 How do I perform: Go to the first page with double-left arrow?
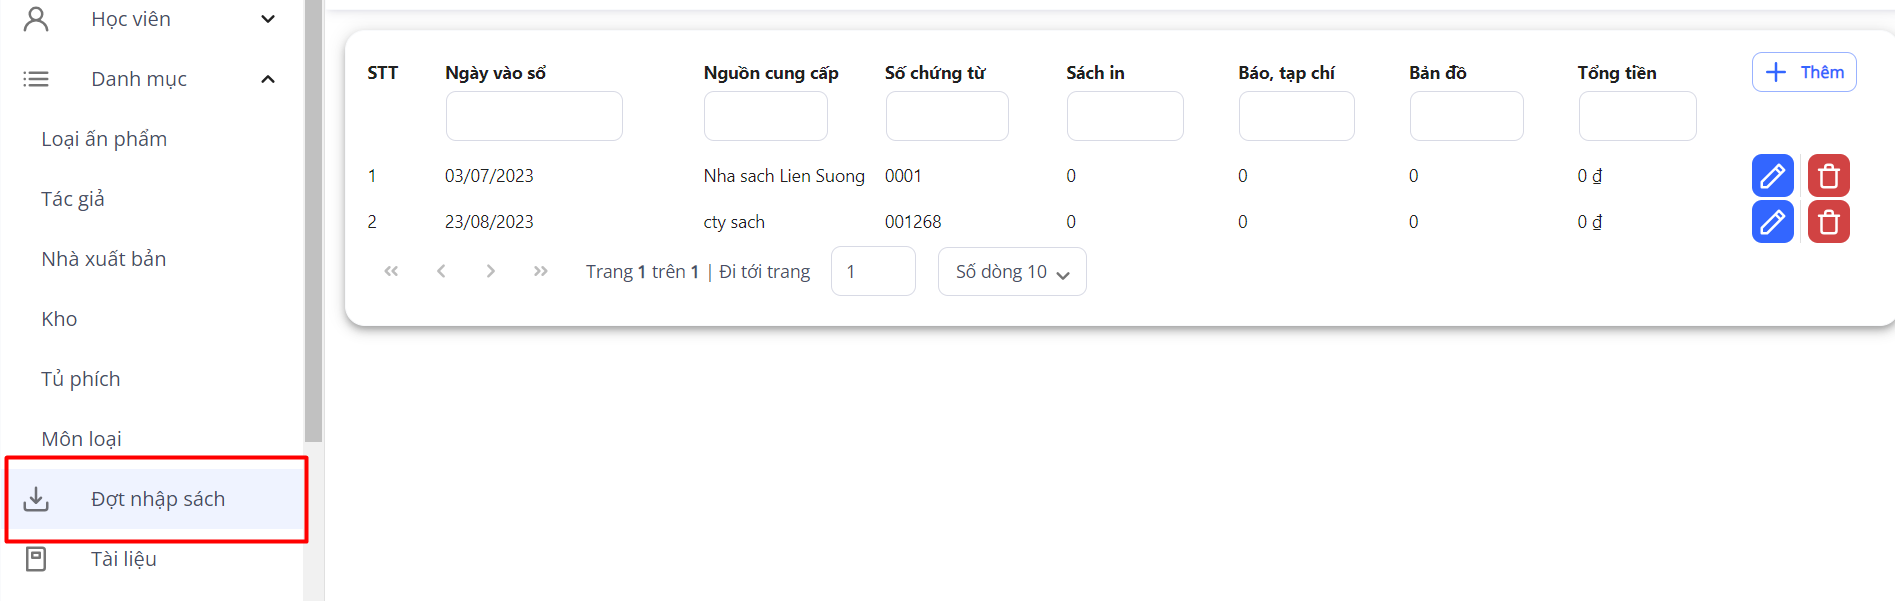(391, 271)
